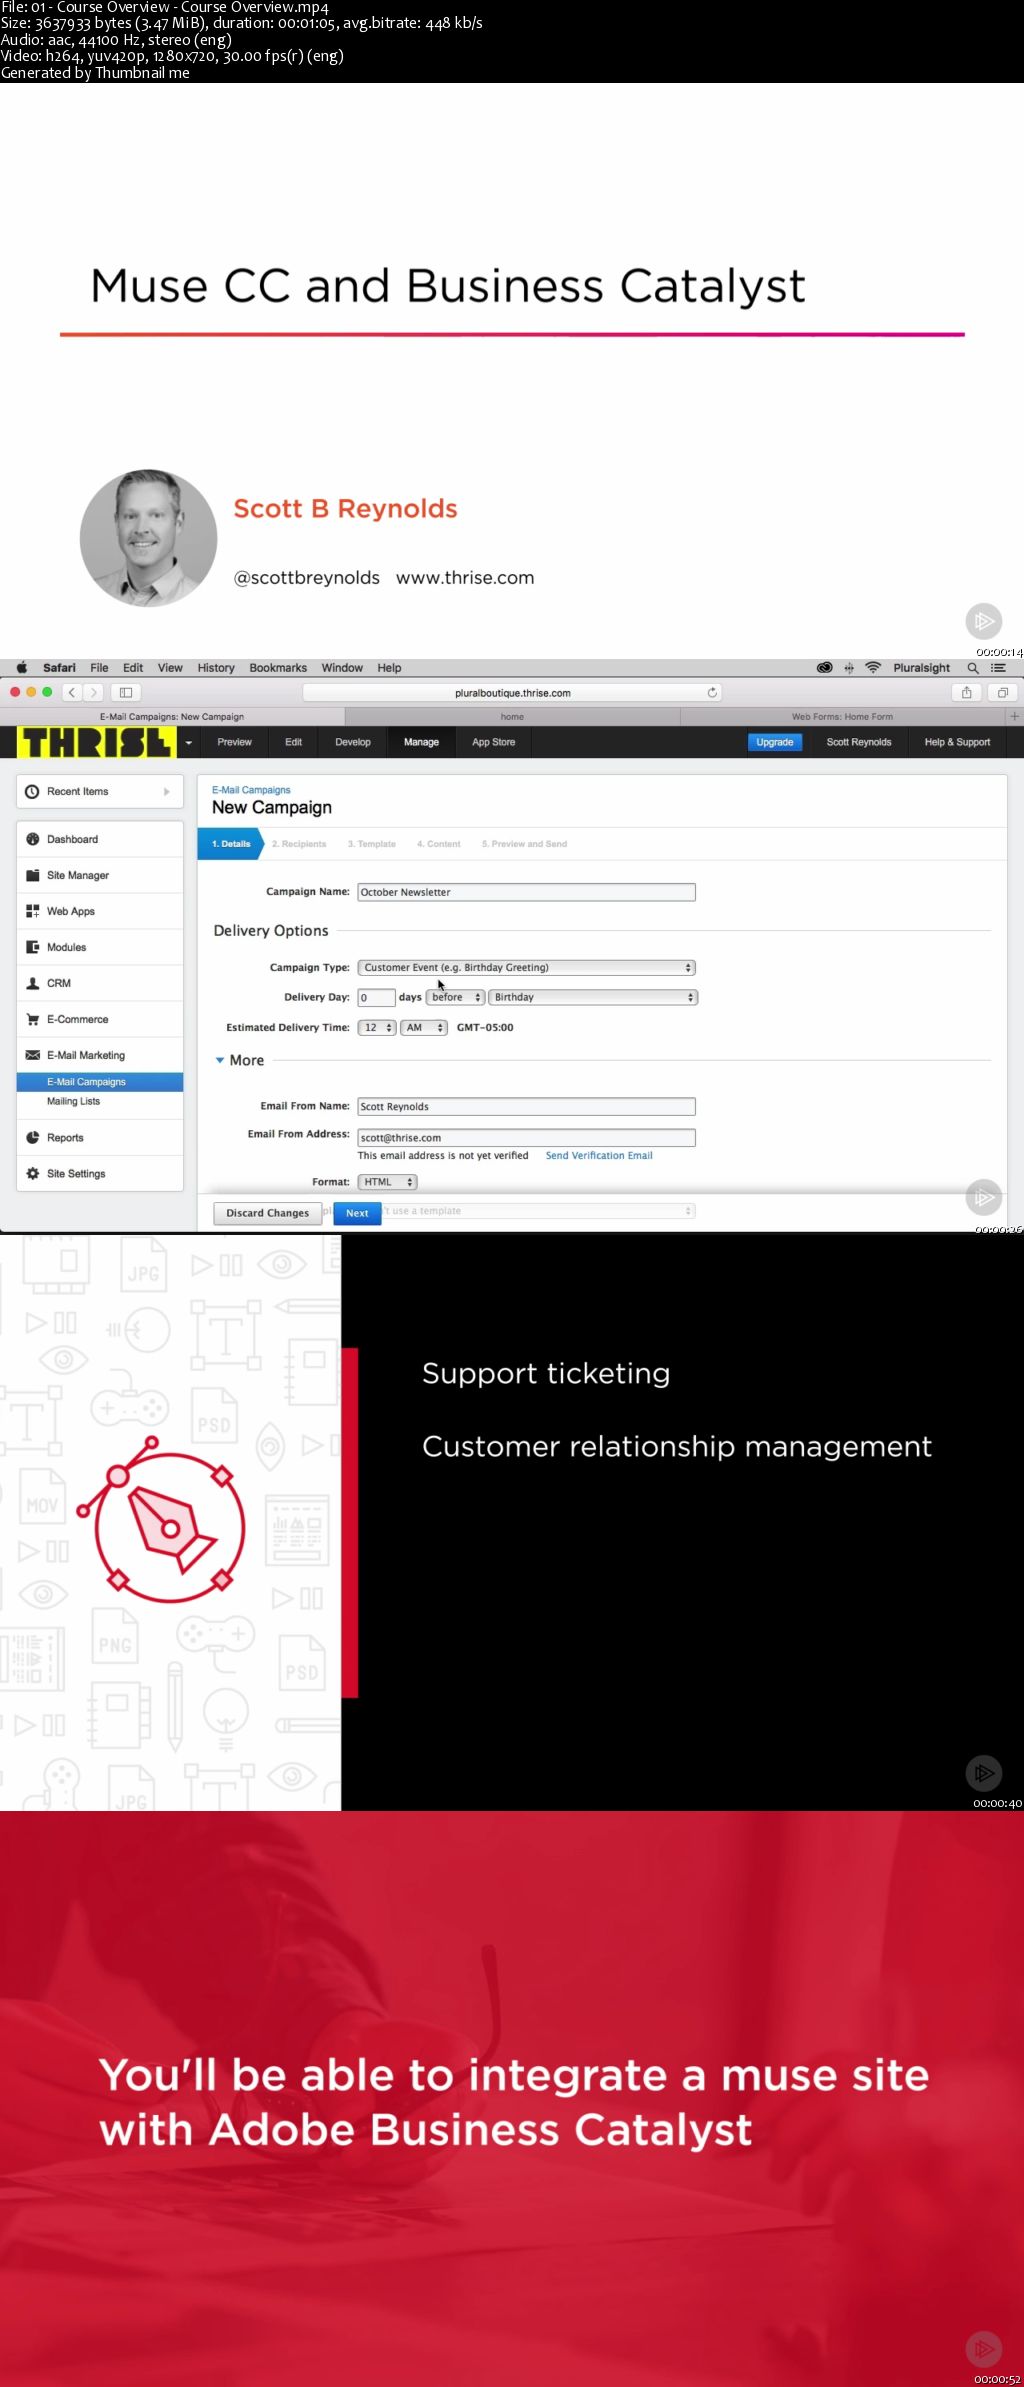
Task: Click the Email From Name field
Action: click(x=526, y=1106)
